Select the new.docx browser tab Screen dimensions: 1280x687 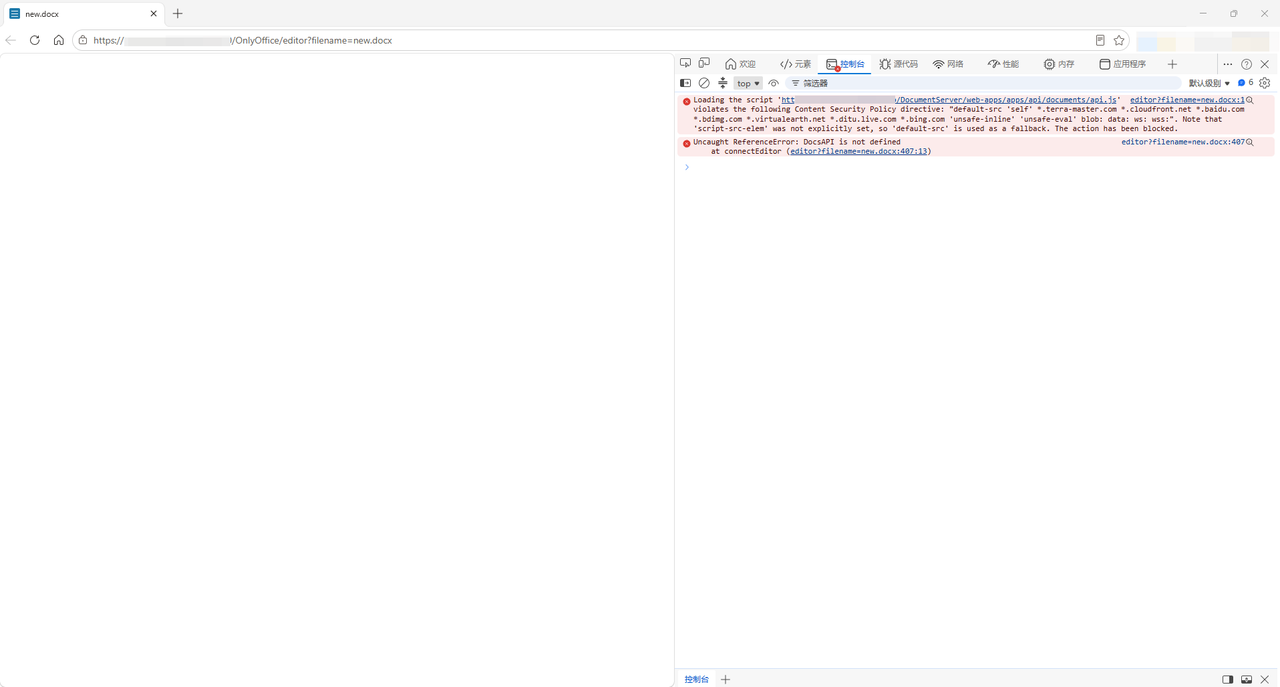[x=84, y=14]
